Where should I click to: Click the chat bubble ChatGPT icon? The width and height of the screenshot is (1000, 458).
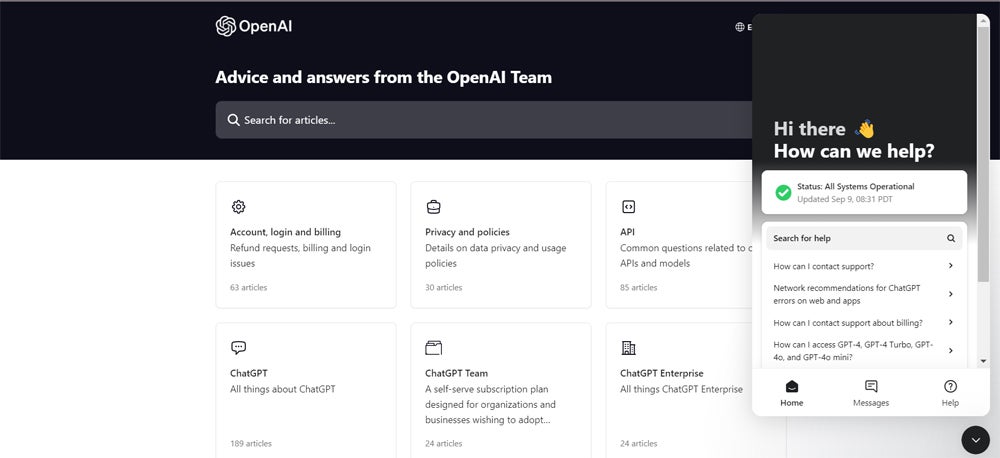(239, 348)
